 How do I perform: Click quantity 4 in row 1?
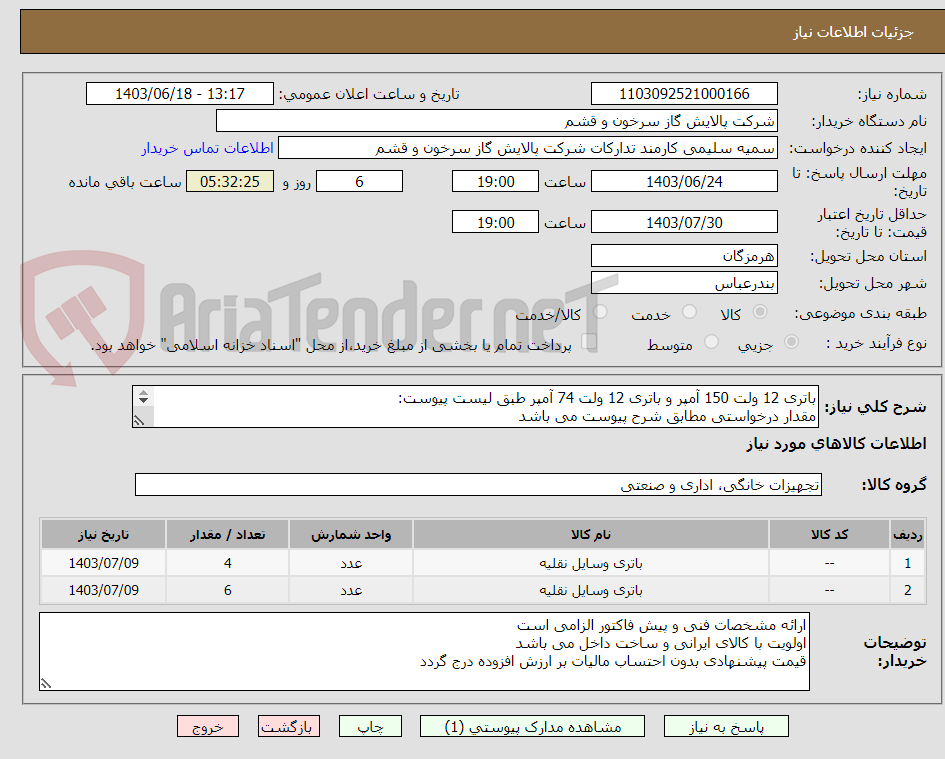pos(227,563)
